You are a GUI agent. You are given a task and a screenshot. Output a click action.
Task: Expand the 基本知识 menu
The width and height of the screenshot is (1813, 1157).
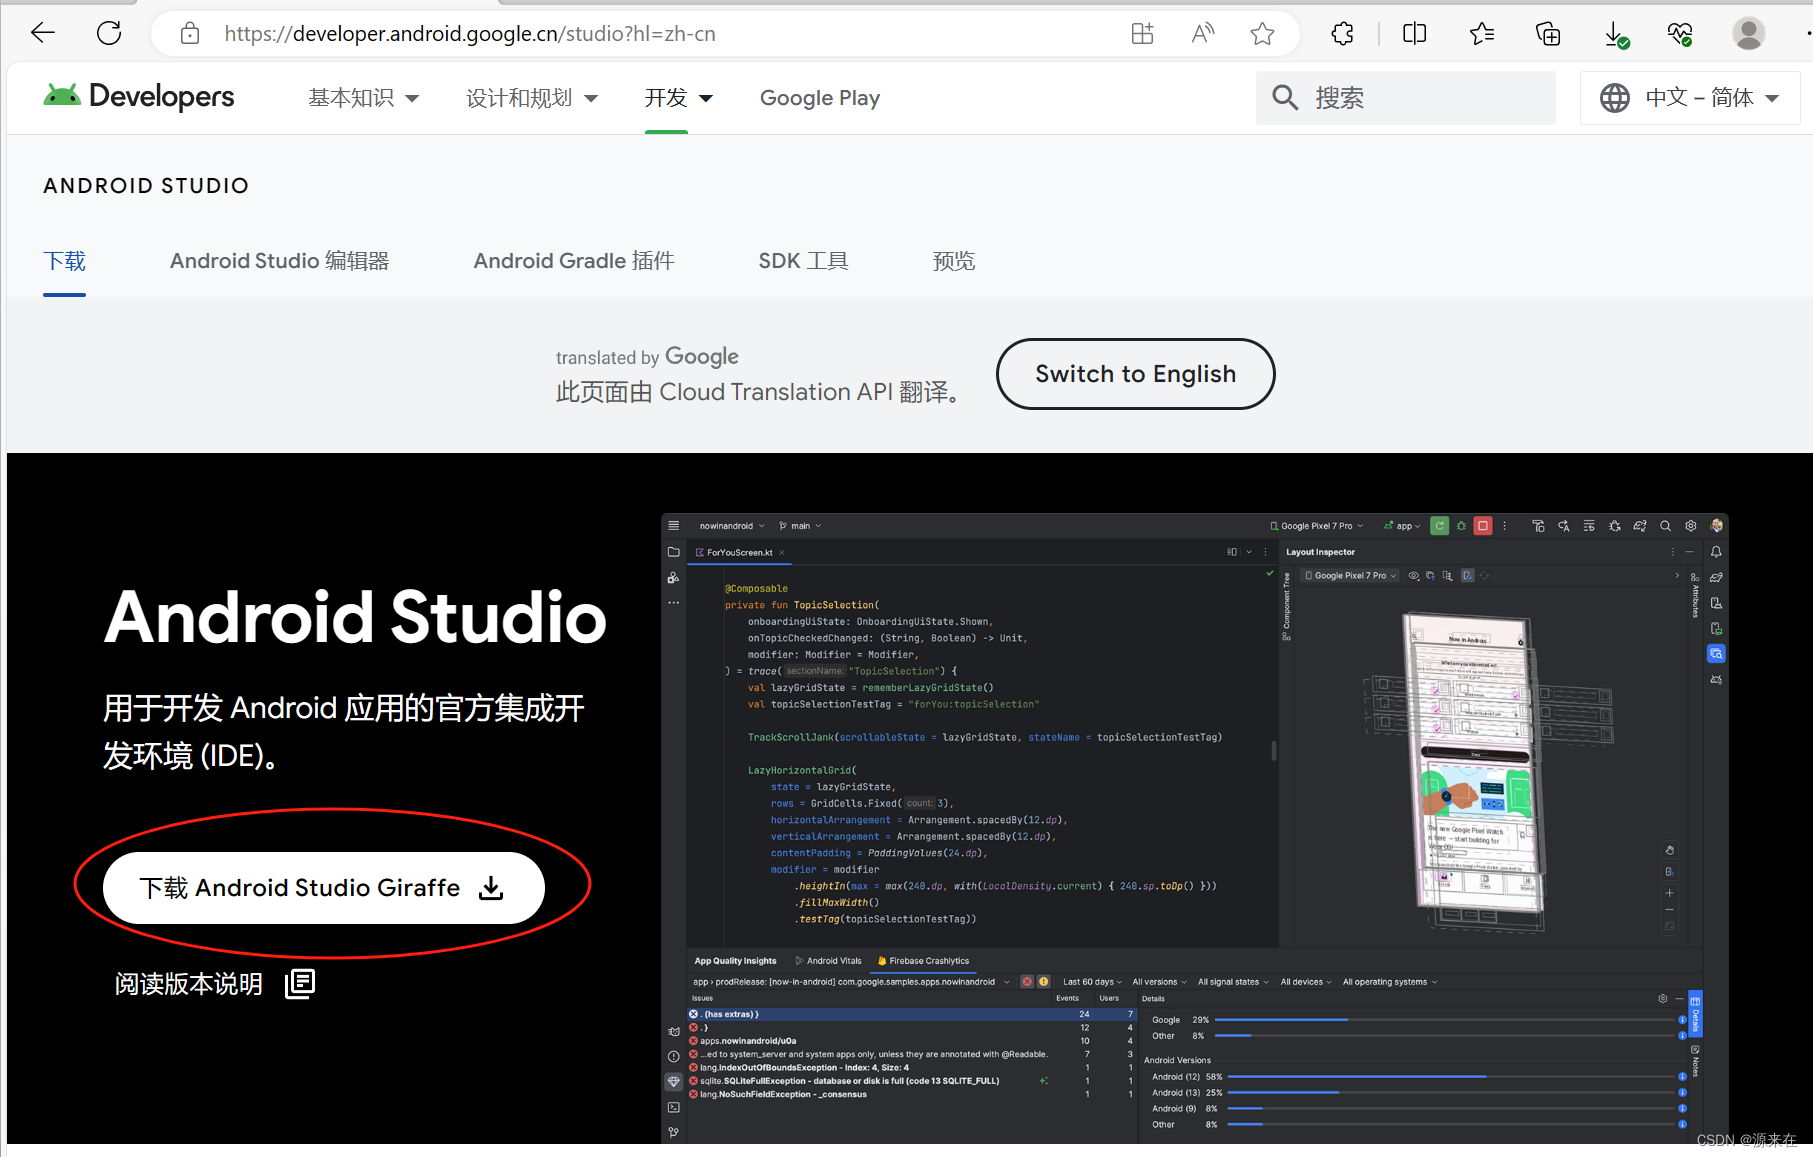[x=363, y=98]
